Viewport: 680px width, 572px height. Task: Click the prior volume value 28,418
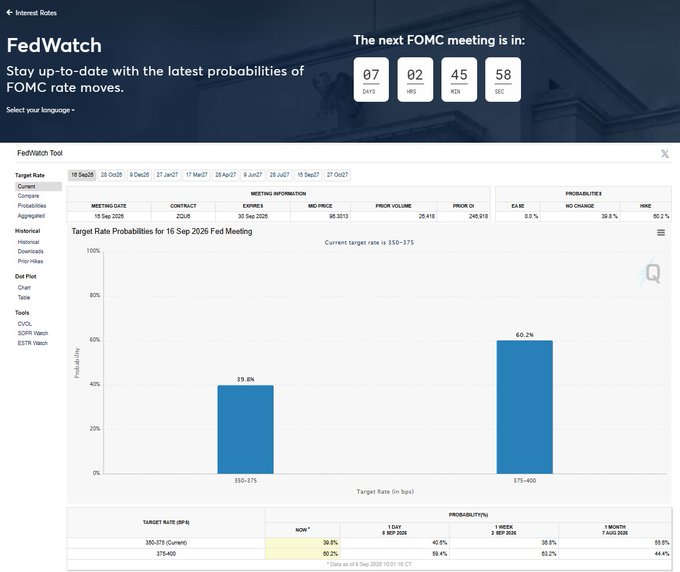(427, 216)
